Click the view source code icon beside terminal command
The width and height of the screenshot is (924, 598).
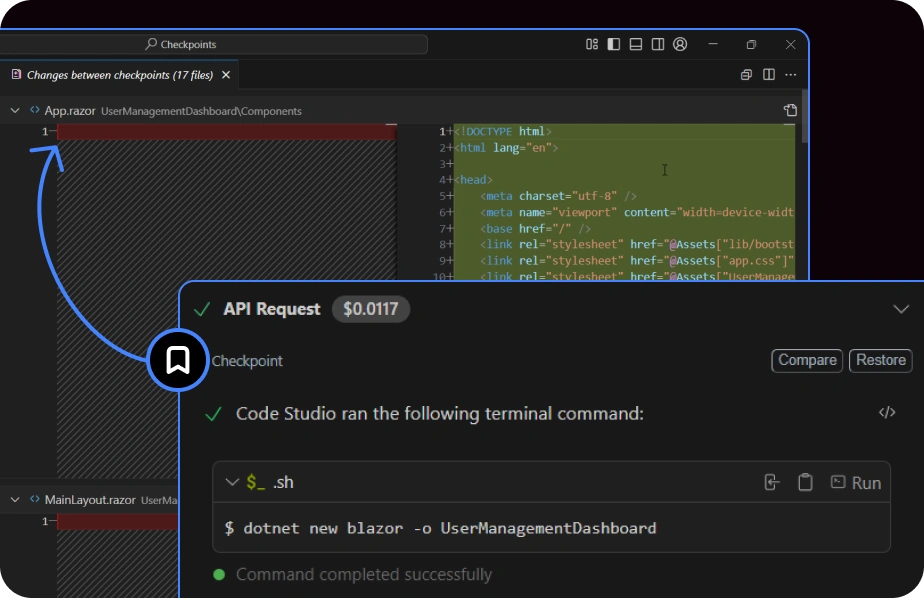[890, 413]
